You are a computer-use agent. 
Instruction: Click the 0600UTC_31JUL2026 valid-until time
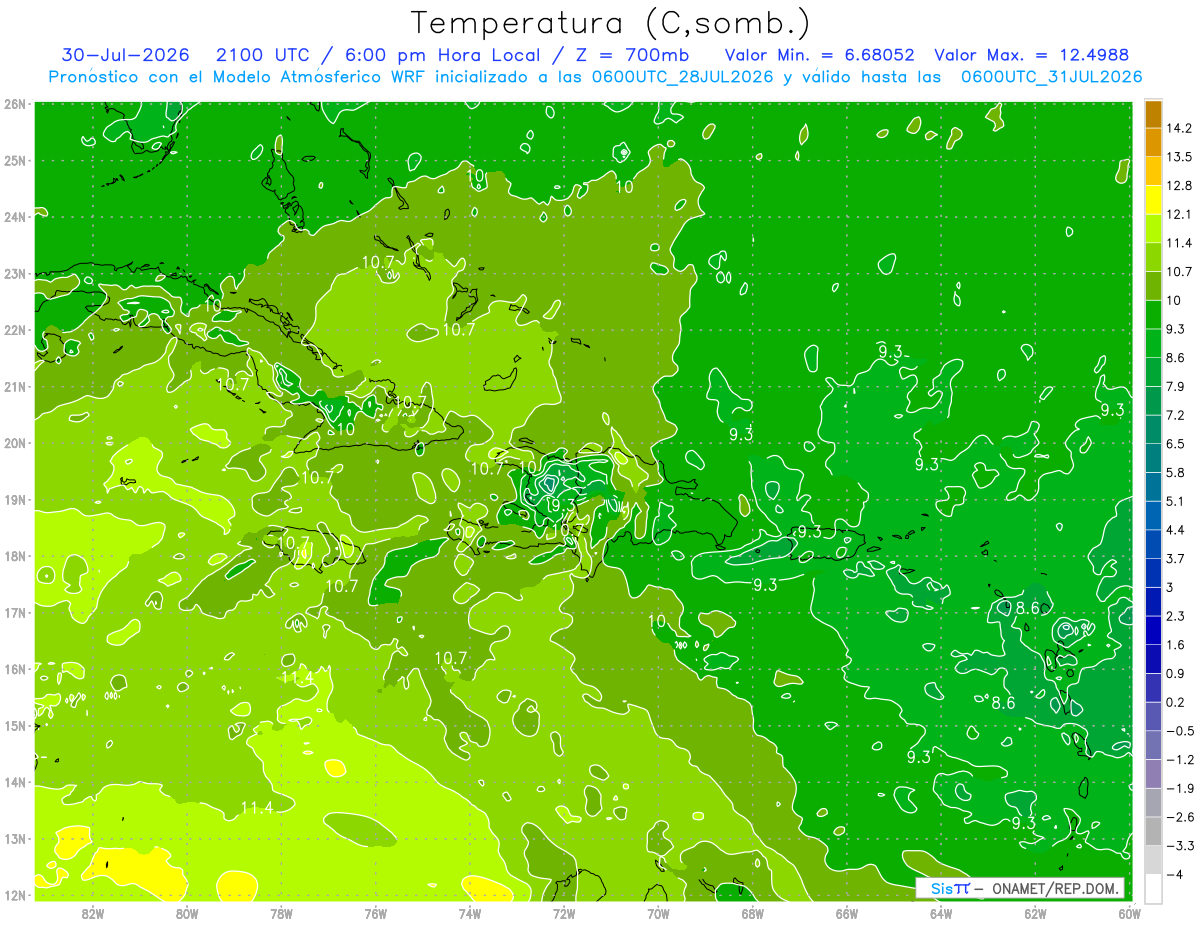click(1050, 77)
